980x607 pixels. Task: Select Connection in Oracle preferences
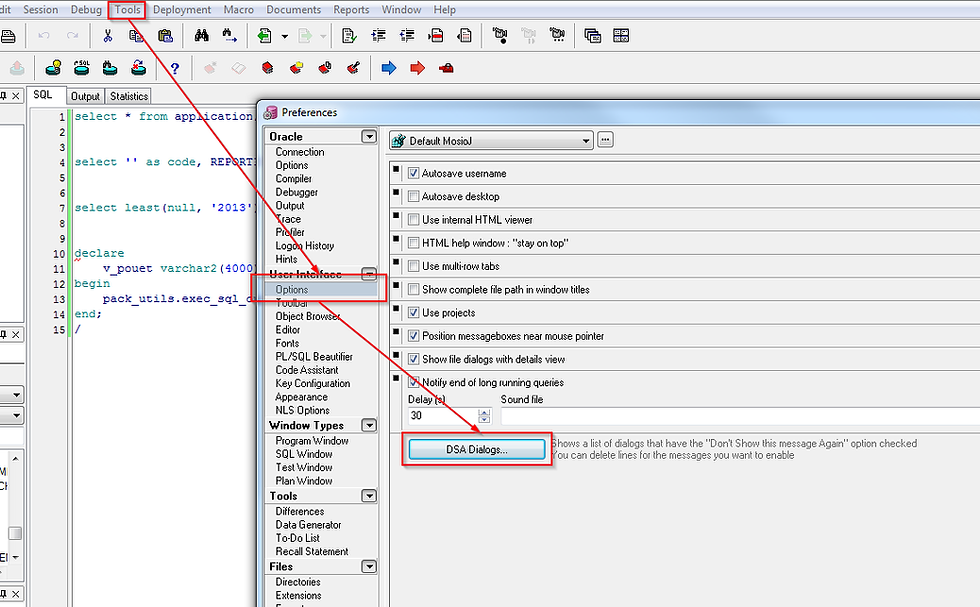click(299, 152)
